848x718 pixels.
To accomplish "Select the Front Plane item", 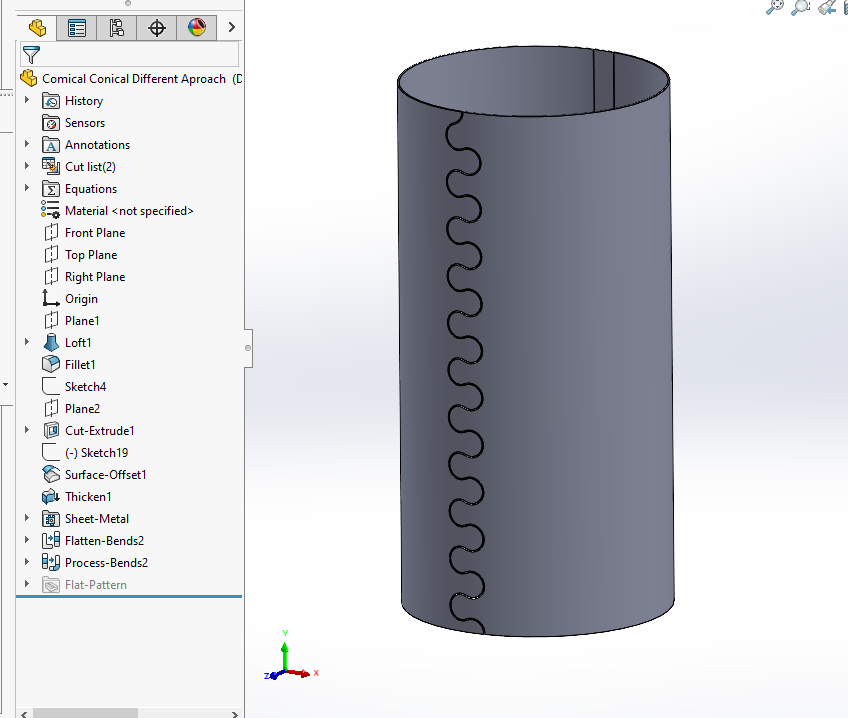I will pos(95,233).
